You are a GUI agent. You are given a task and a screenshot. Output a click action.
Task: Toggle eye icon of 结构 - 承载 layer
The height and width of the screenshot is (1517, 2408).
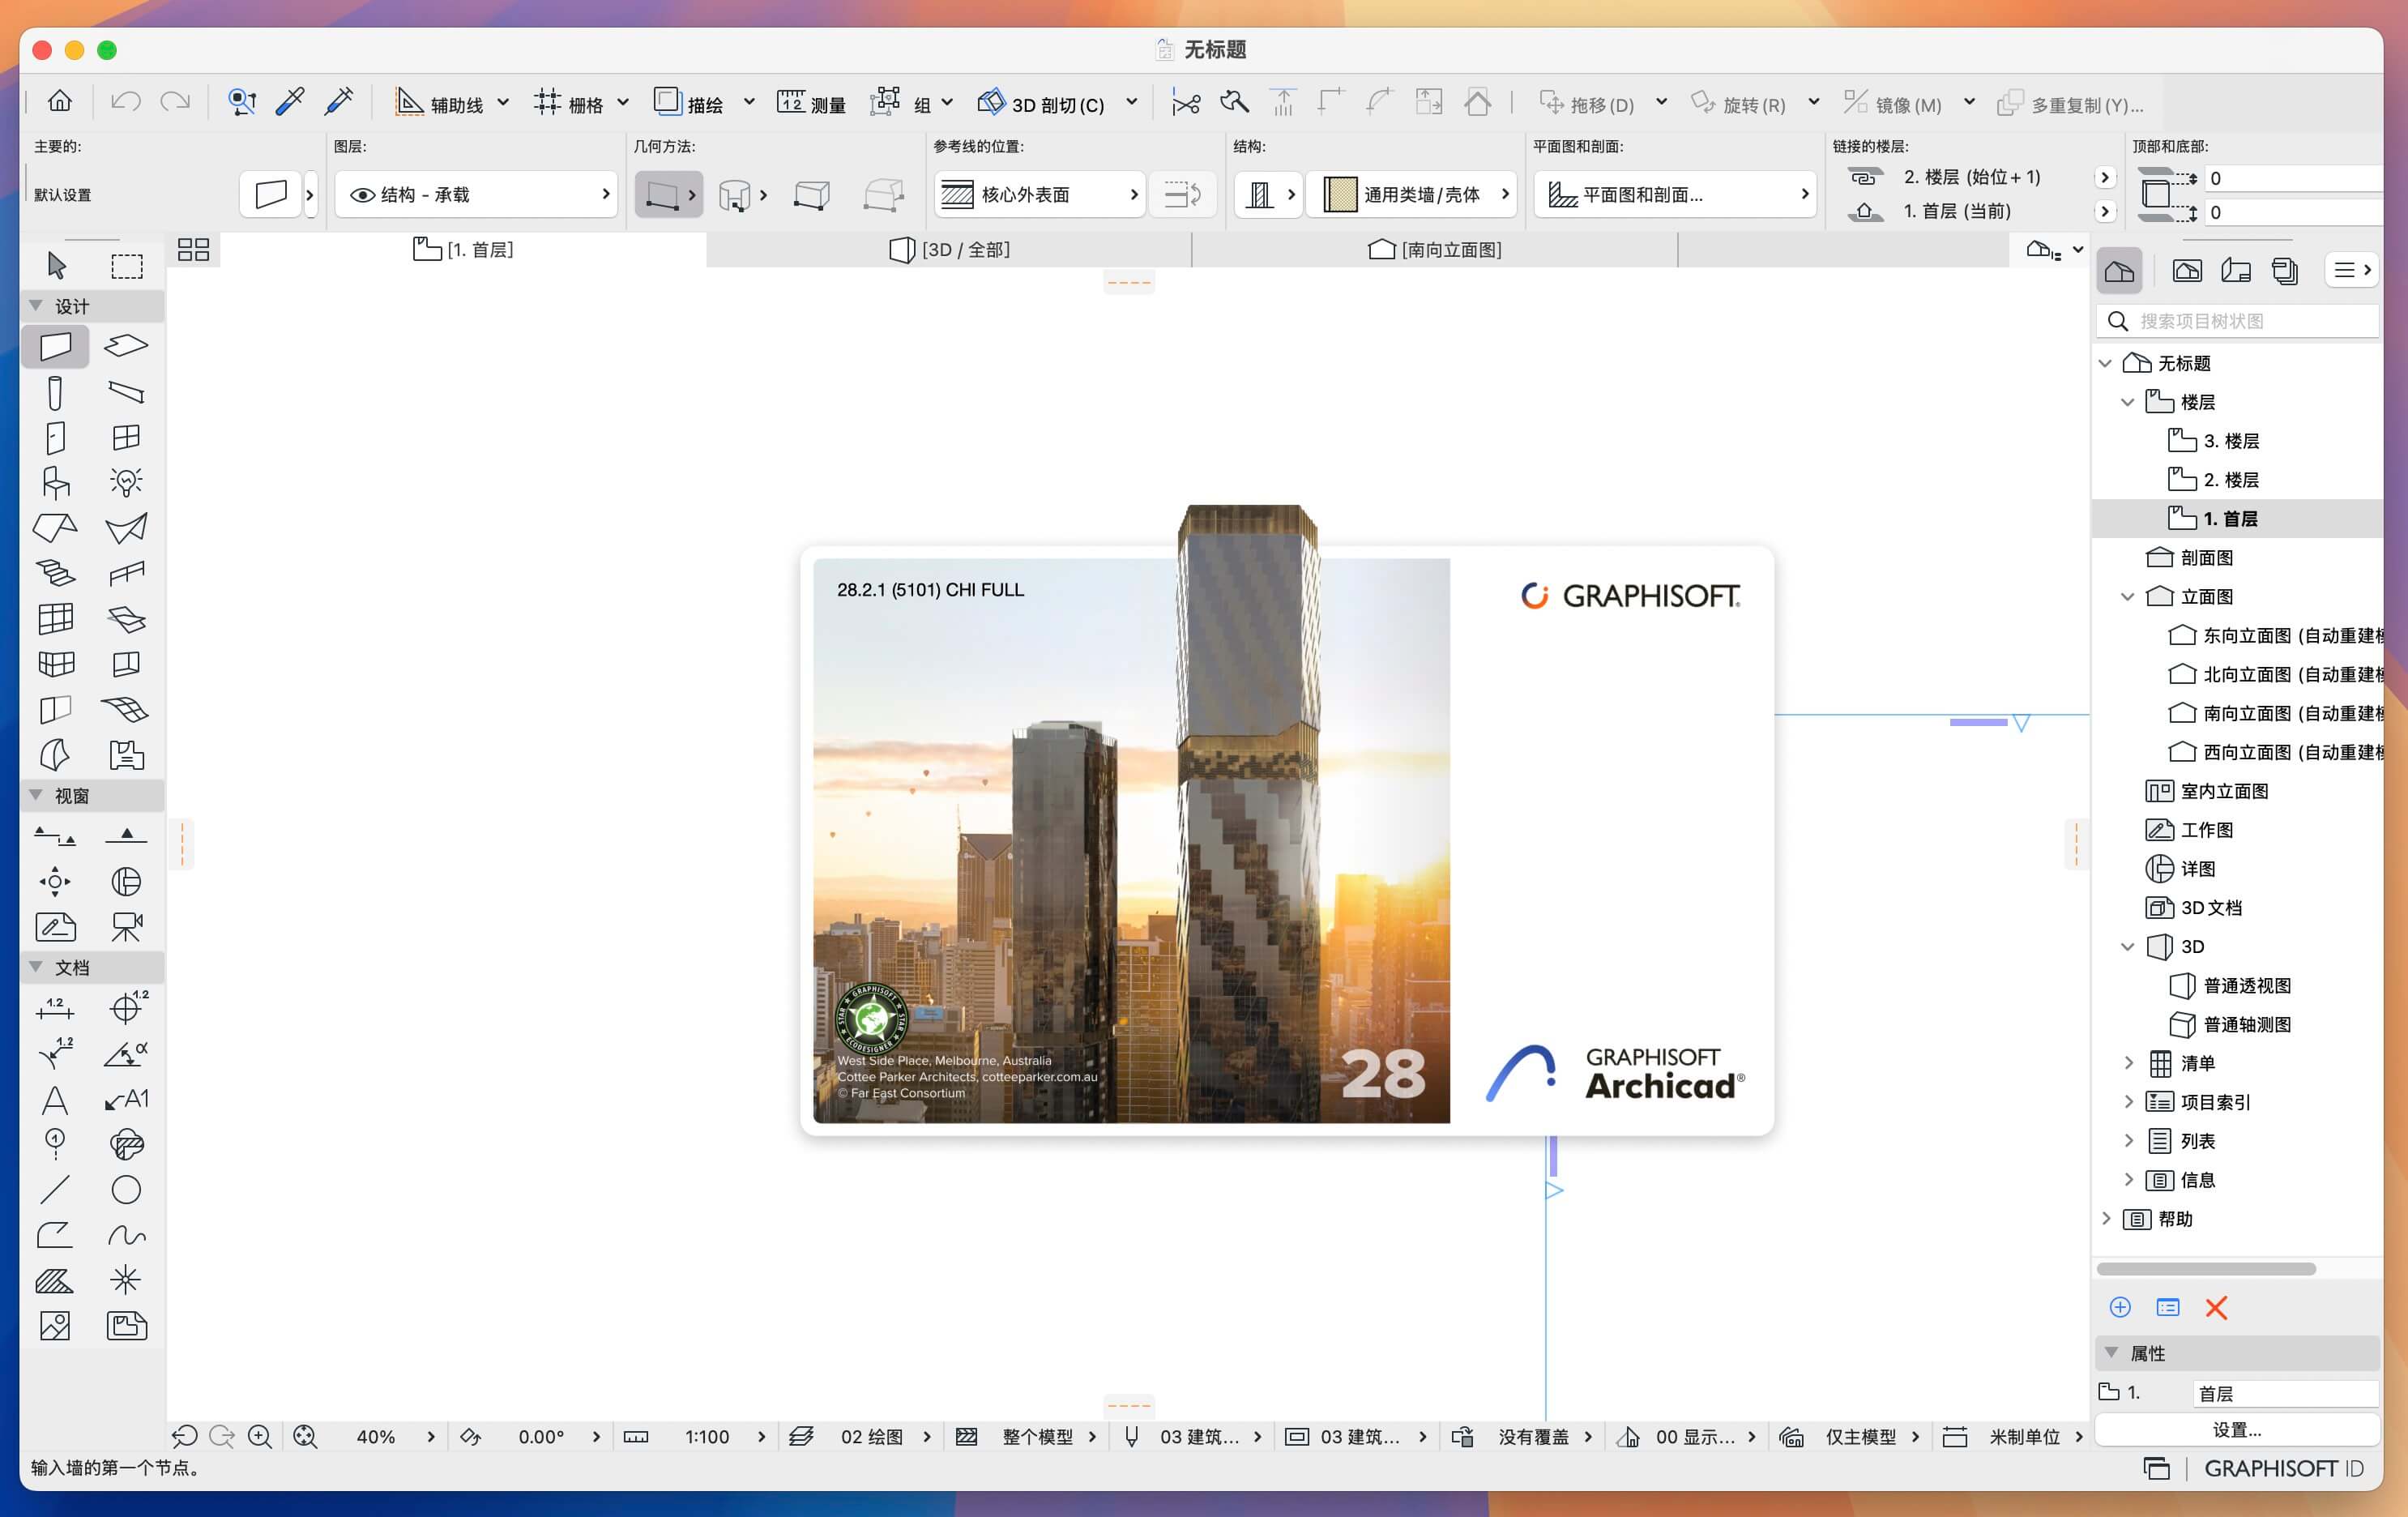point(362,195)
